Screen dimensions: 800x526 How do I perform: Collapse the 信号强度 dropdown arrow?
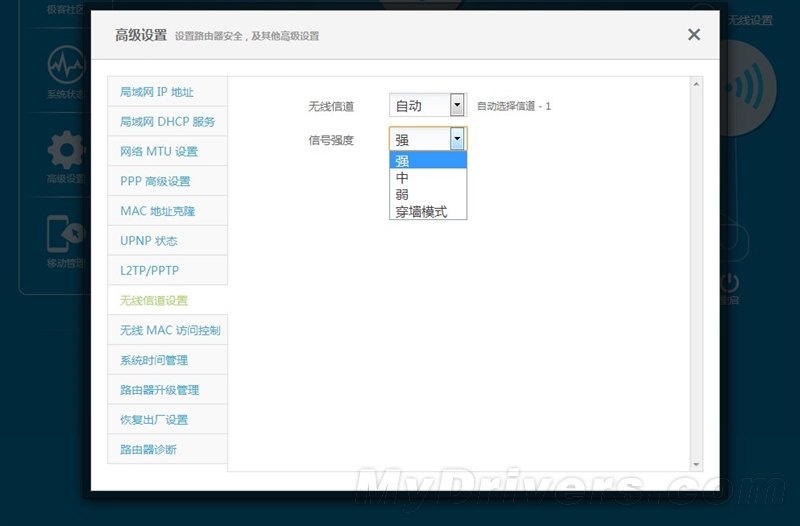point(457,139)
